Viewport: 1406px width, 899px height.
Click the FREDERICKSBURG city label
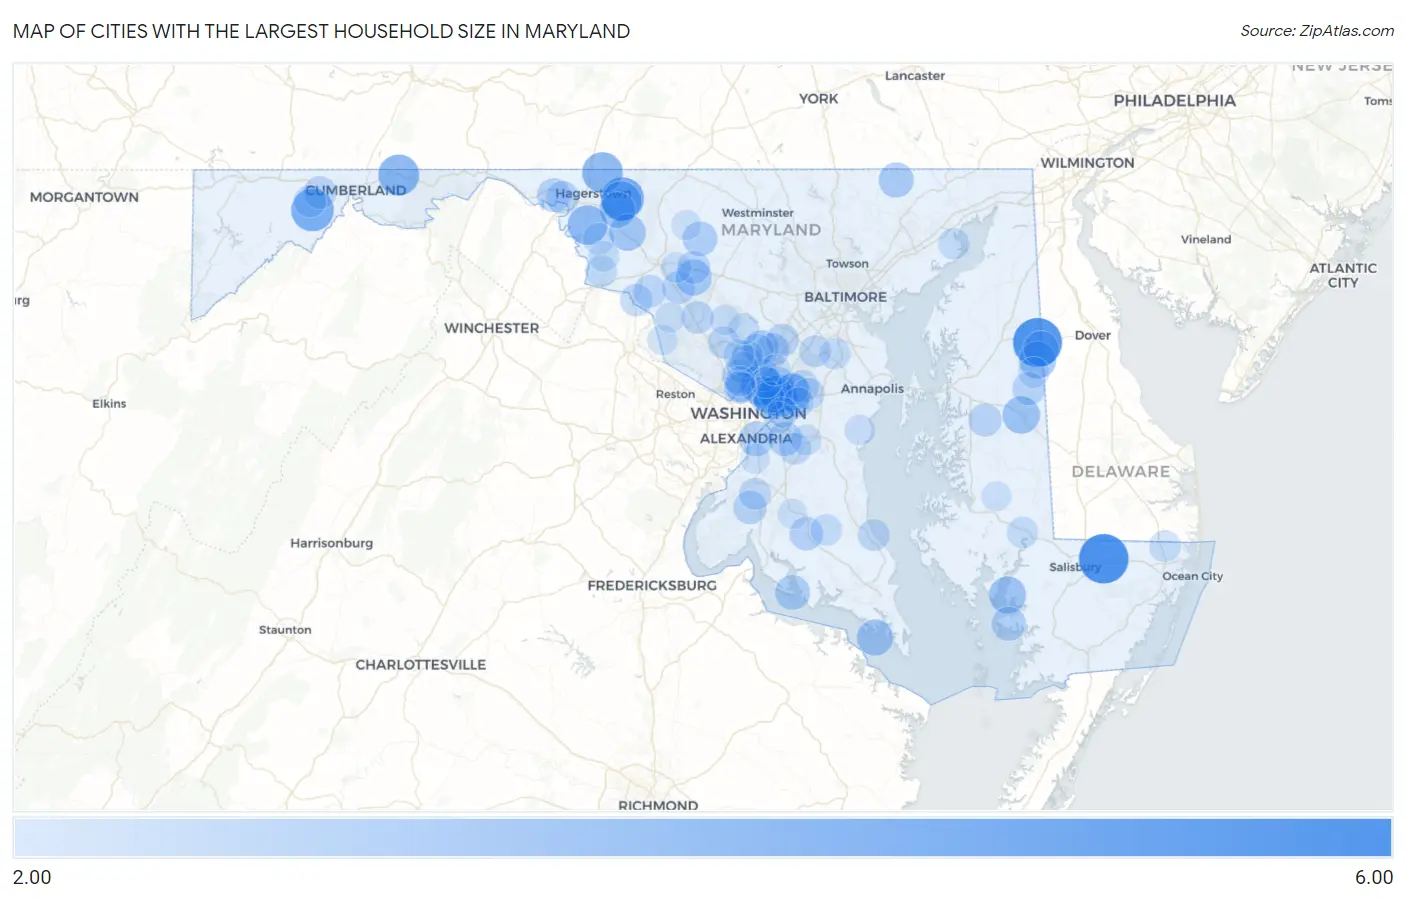click(652, 585)
